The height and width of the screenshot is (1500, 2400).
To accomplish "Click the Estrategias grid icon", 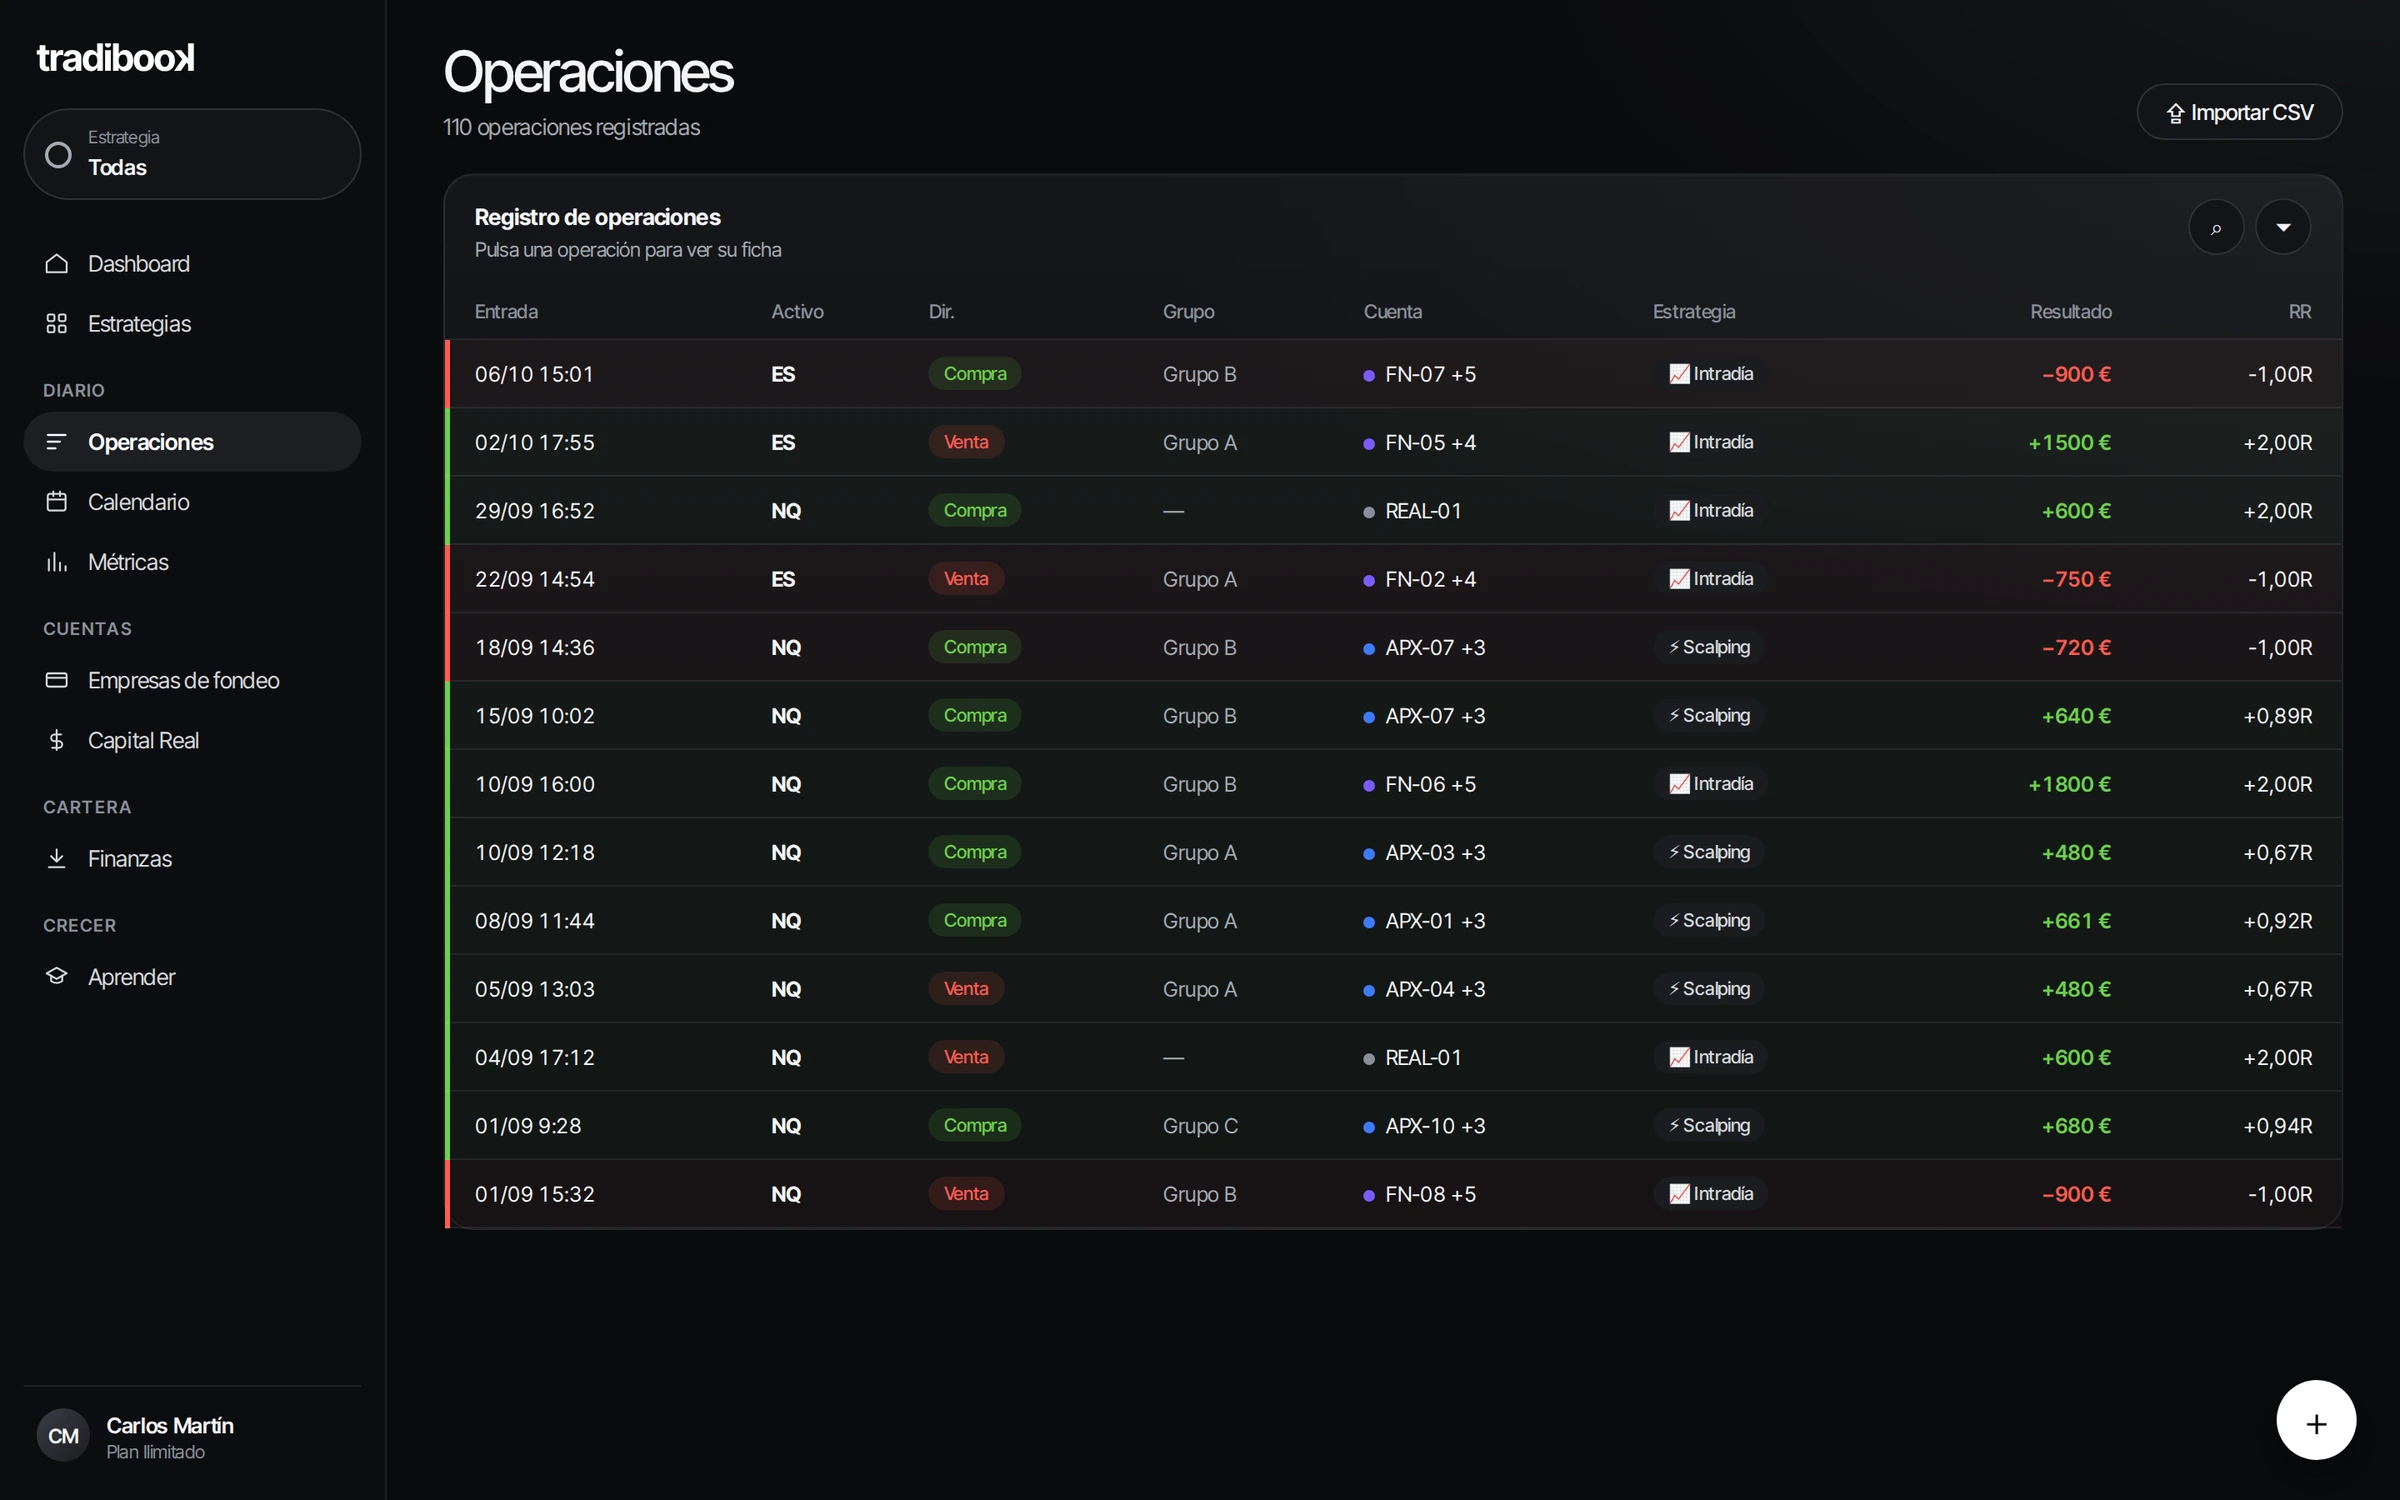I will (x=57, y=324).
